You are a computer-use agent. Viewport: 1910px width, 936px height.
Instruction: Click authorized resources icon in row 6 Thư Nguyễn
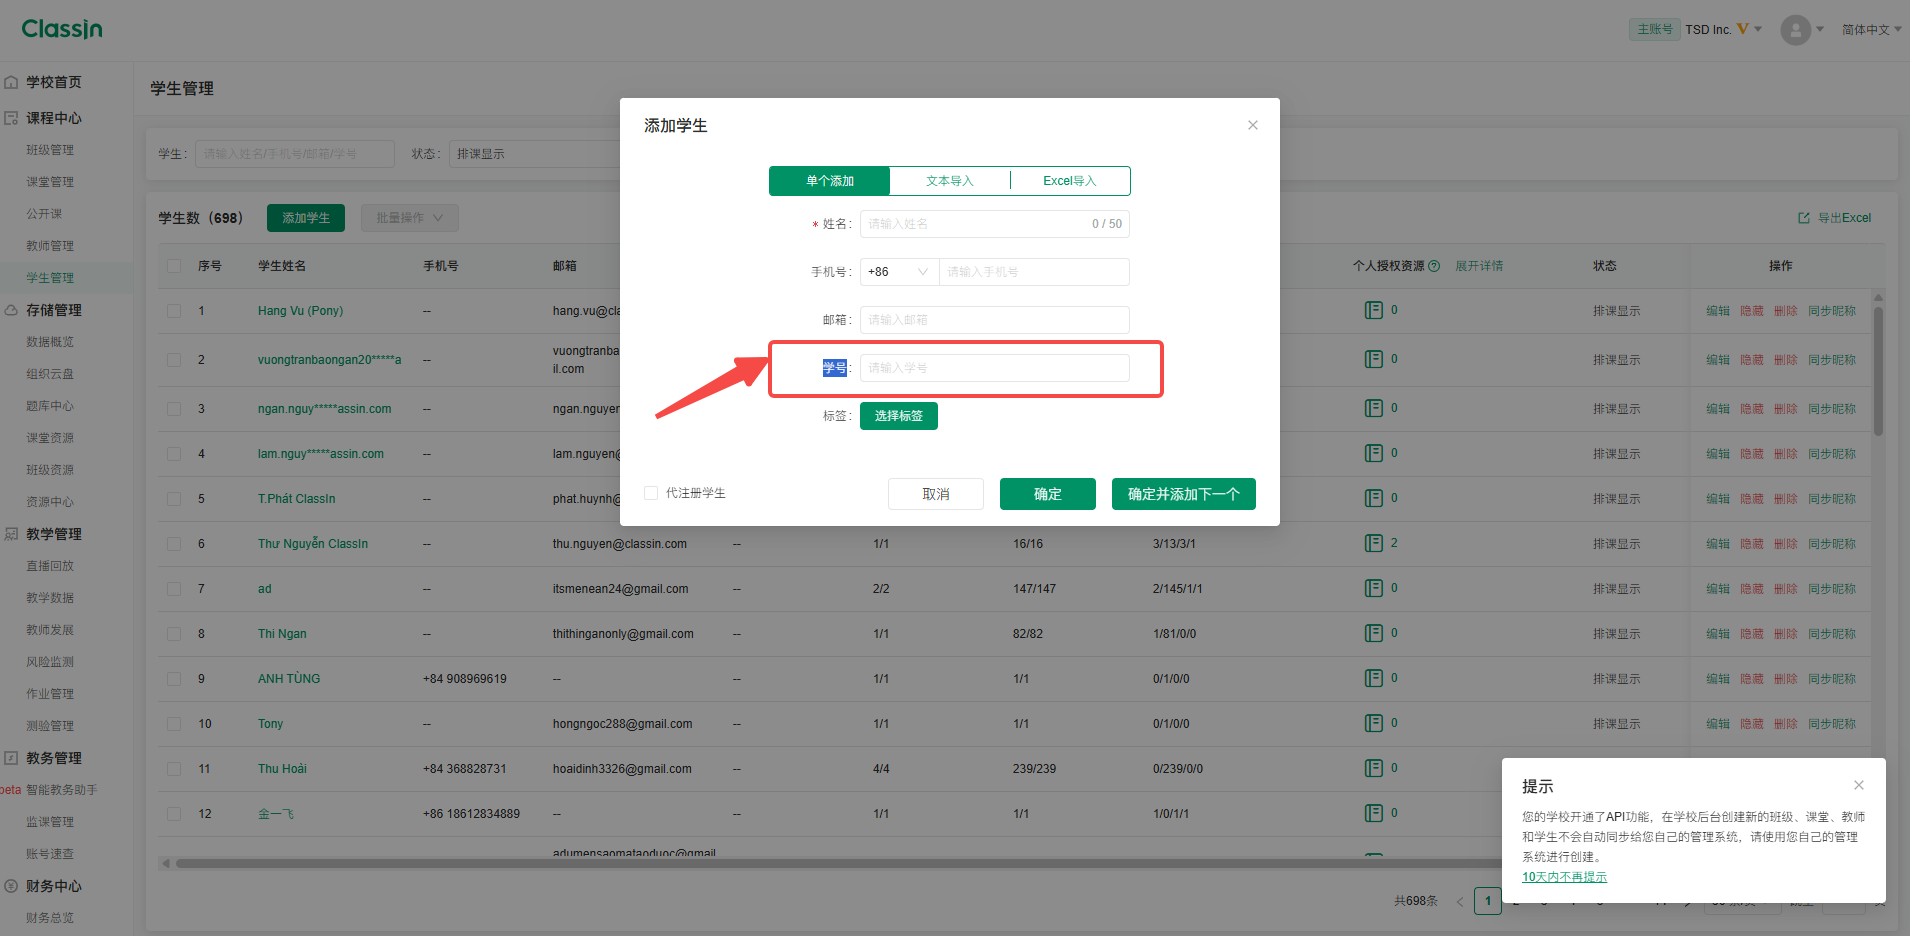[1374, 543]
